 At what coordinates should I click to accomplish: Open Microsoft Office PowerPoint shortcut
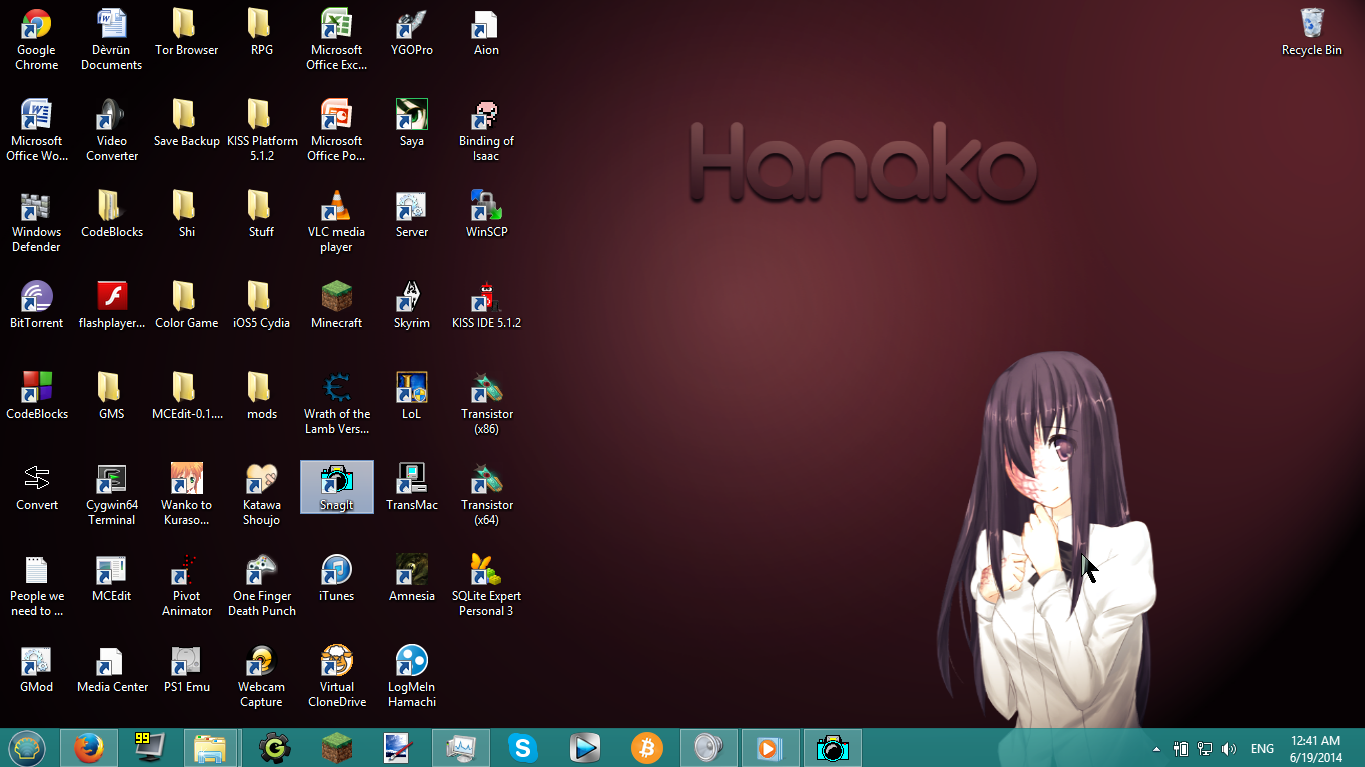337,131
